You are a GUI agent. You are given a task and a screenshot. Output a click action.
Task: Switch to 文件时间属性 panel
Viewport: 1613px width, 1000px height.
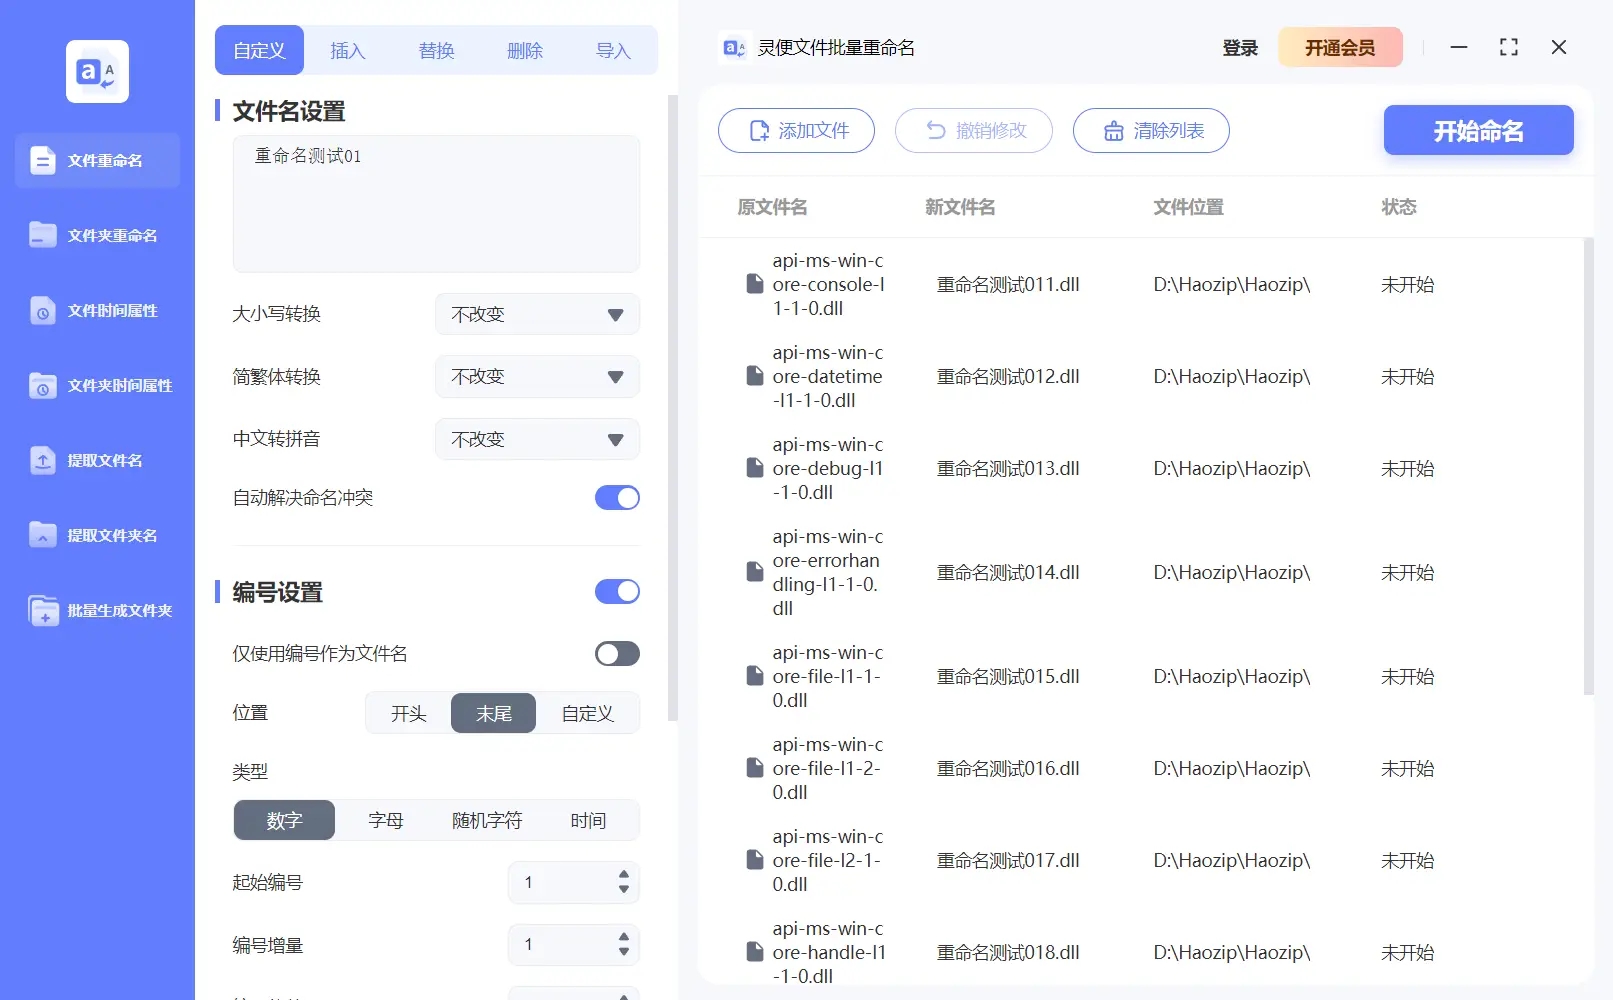[96, 310]
